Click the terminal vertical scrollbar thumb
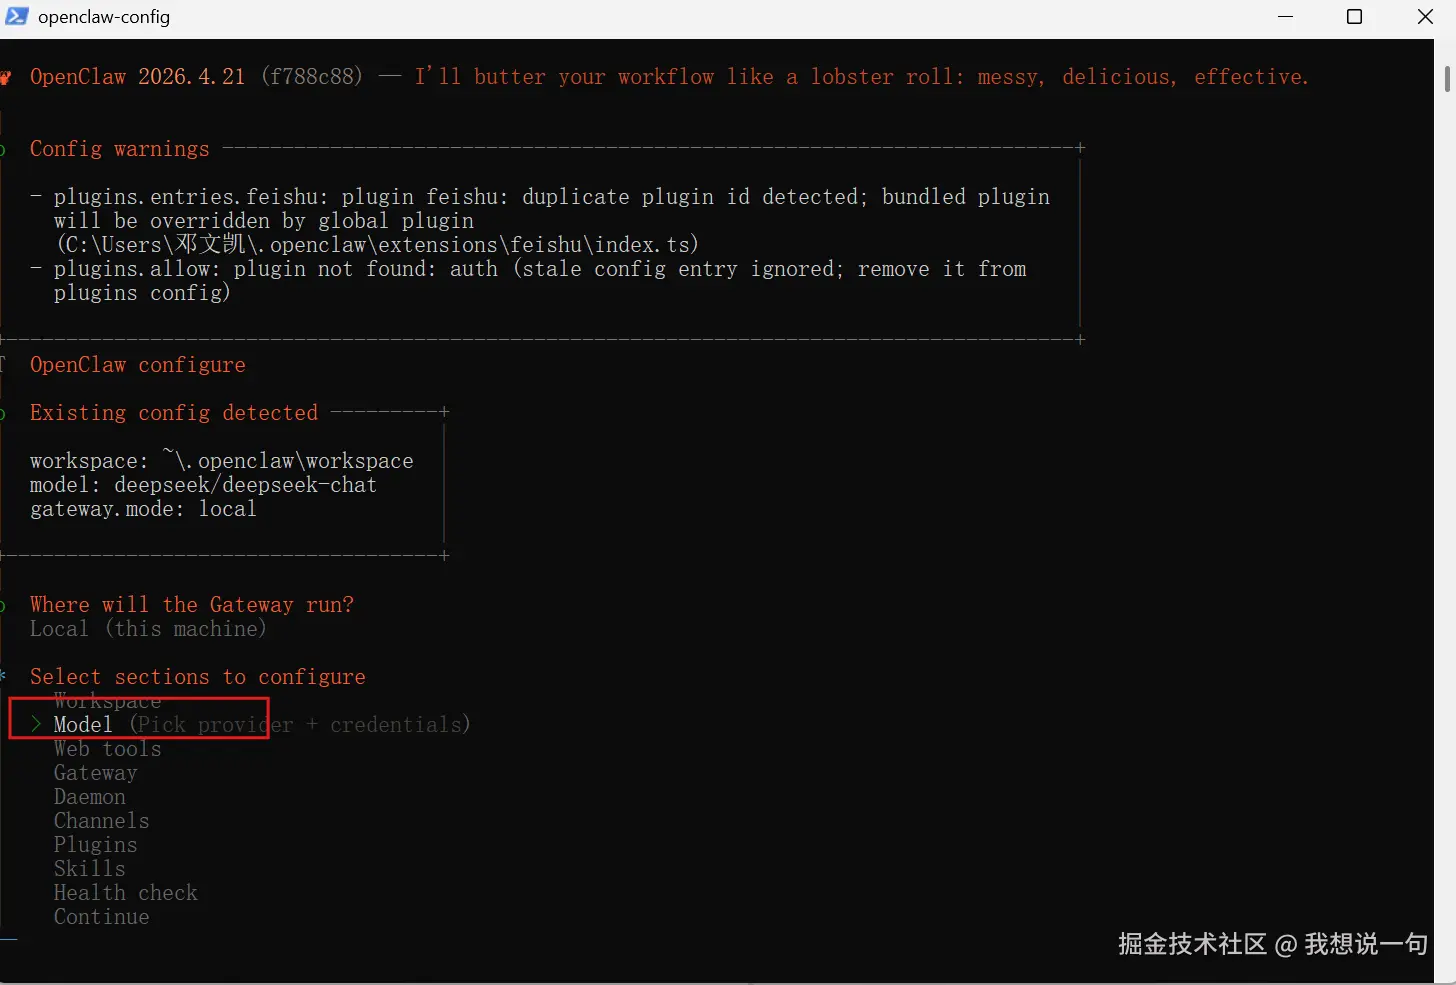Viewport: 1456px width, 985px height. point(1446,78)
